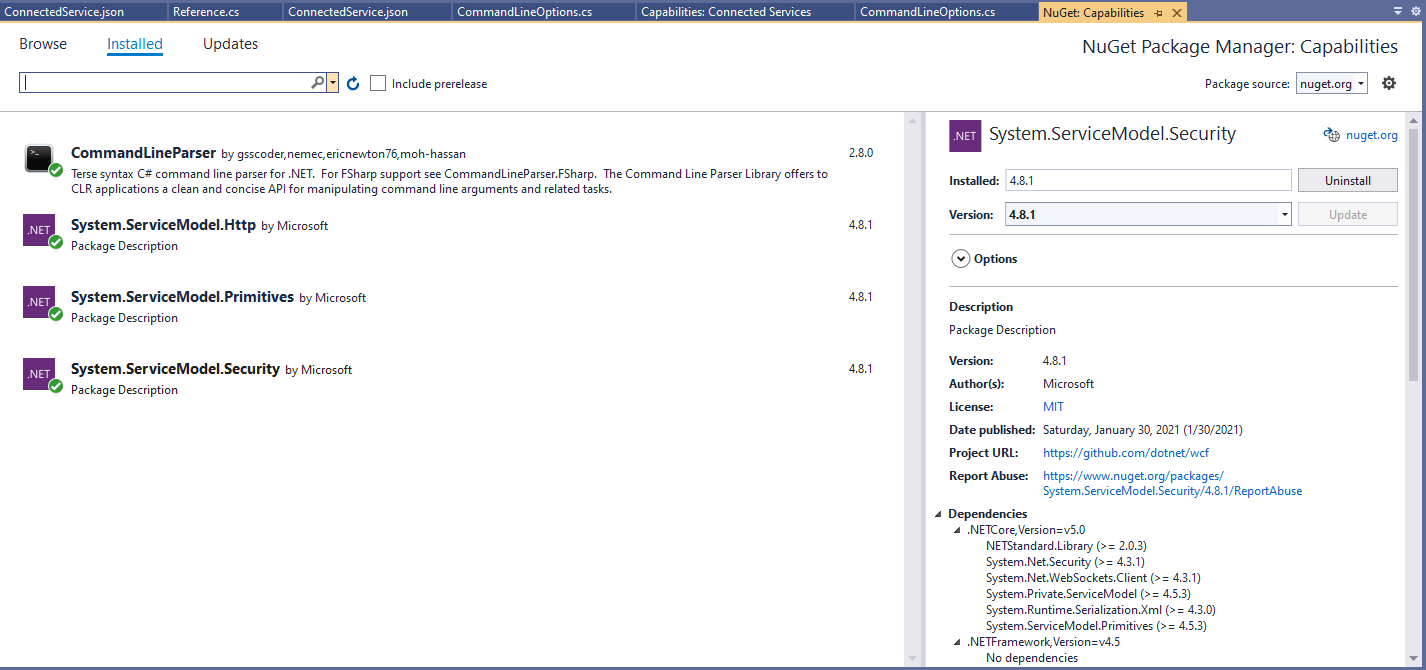This screenshot has width=1426, height=670.
Task: Click the System.ServiceModel.Primitives .NET icon
Action: (x=39, y=302)
